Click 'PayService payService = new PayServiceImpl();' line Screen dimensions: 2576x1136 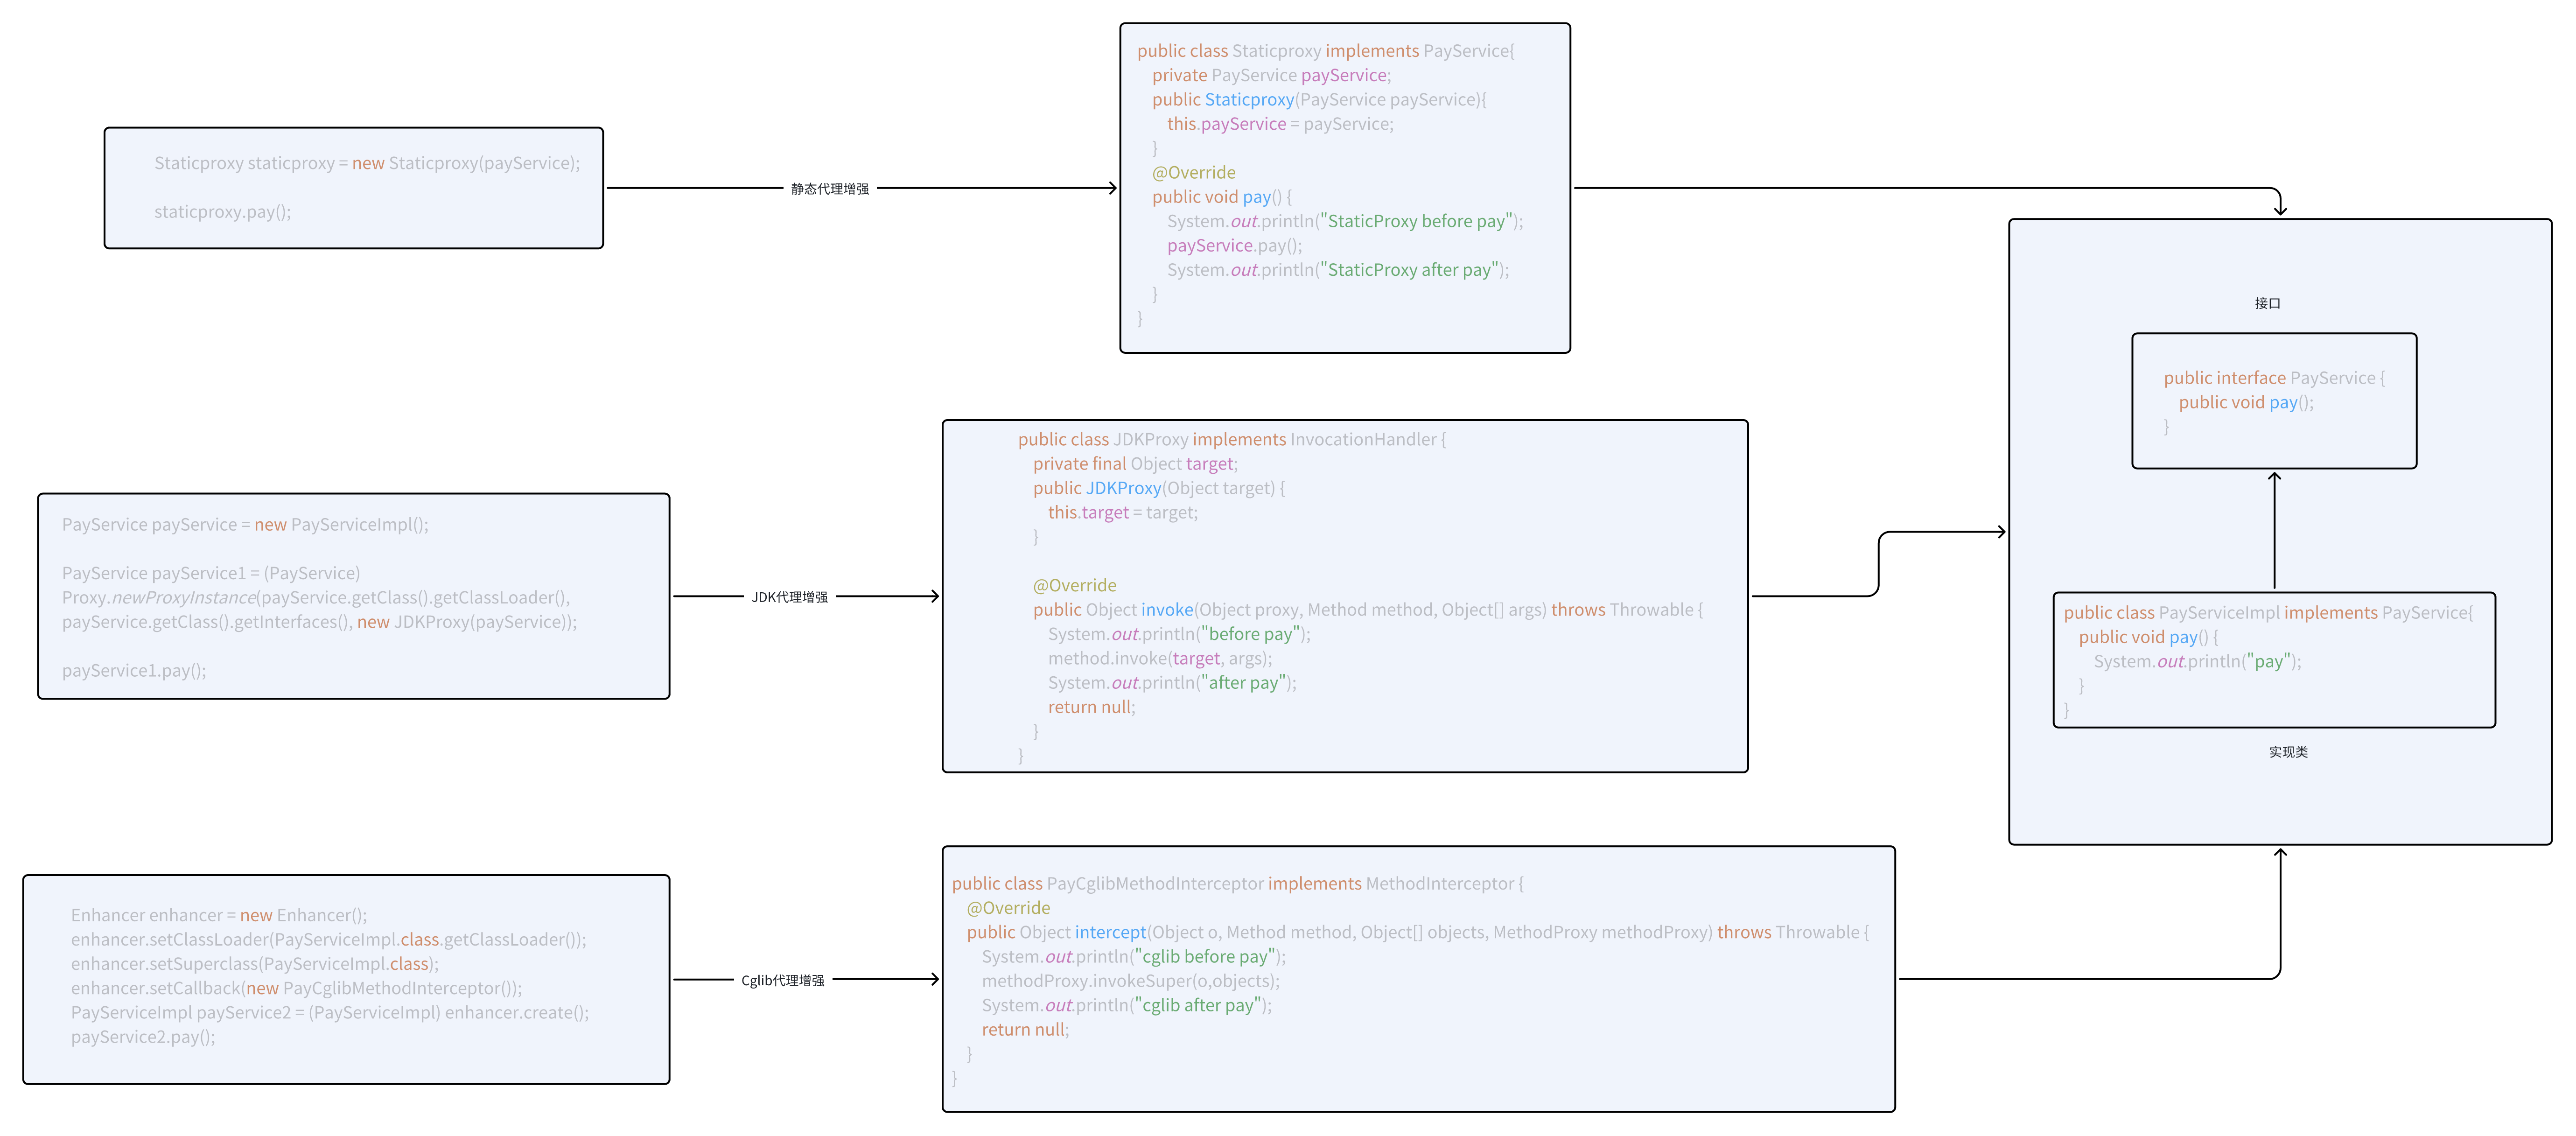[x=245, y=525]
